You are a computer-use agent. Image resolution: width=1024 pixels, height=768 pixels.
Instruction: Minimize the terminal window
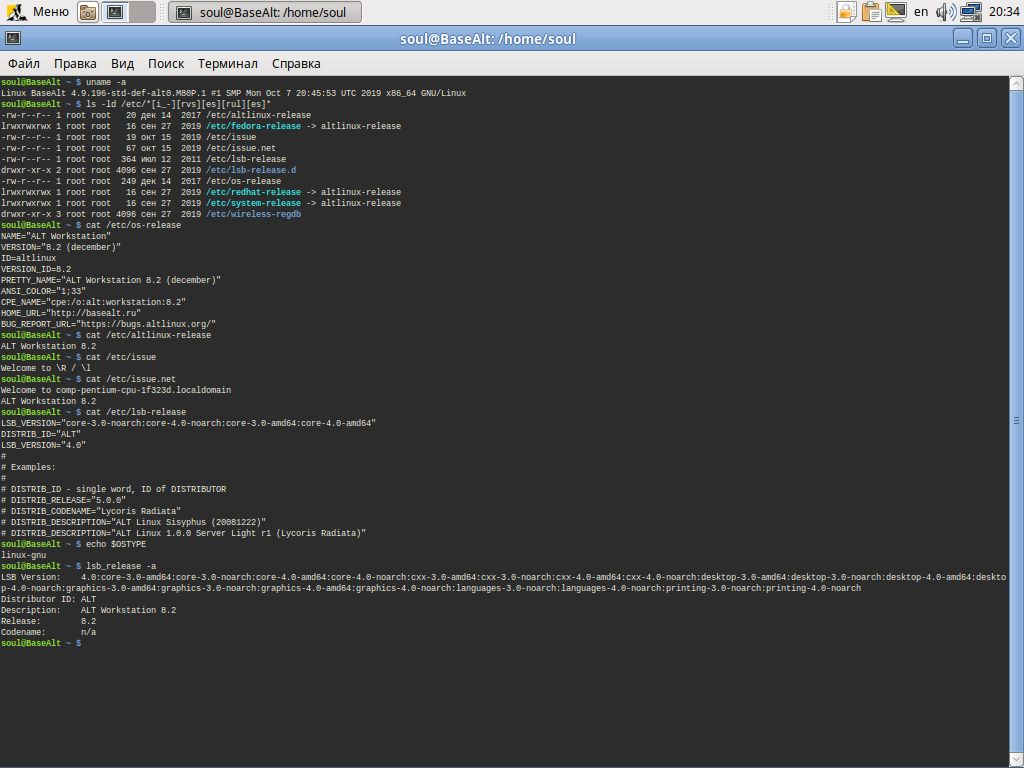(963, 39)
